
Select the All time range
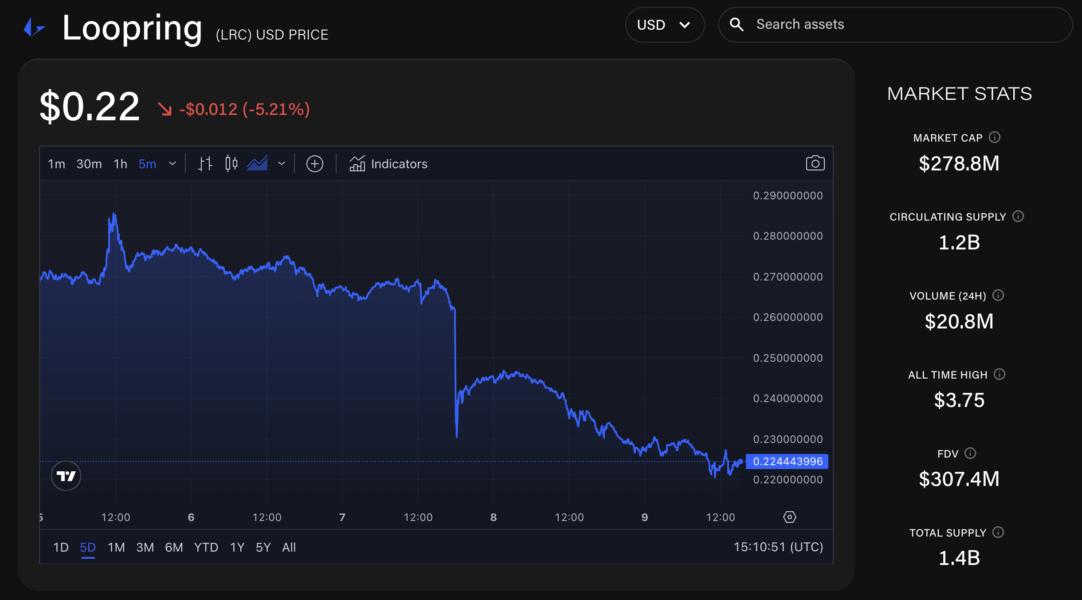point(289,547)
